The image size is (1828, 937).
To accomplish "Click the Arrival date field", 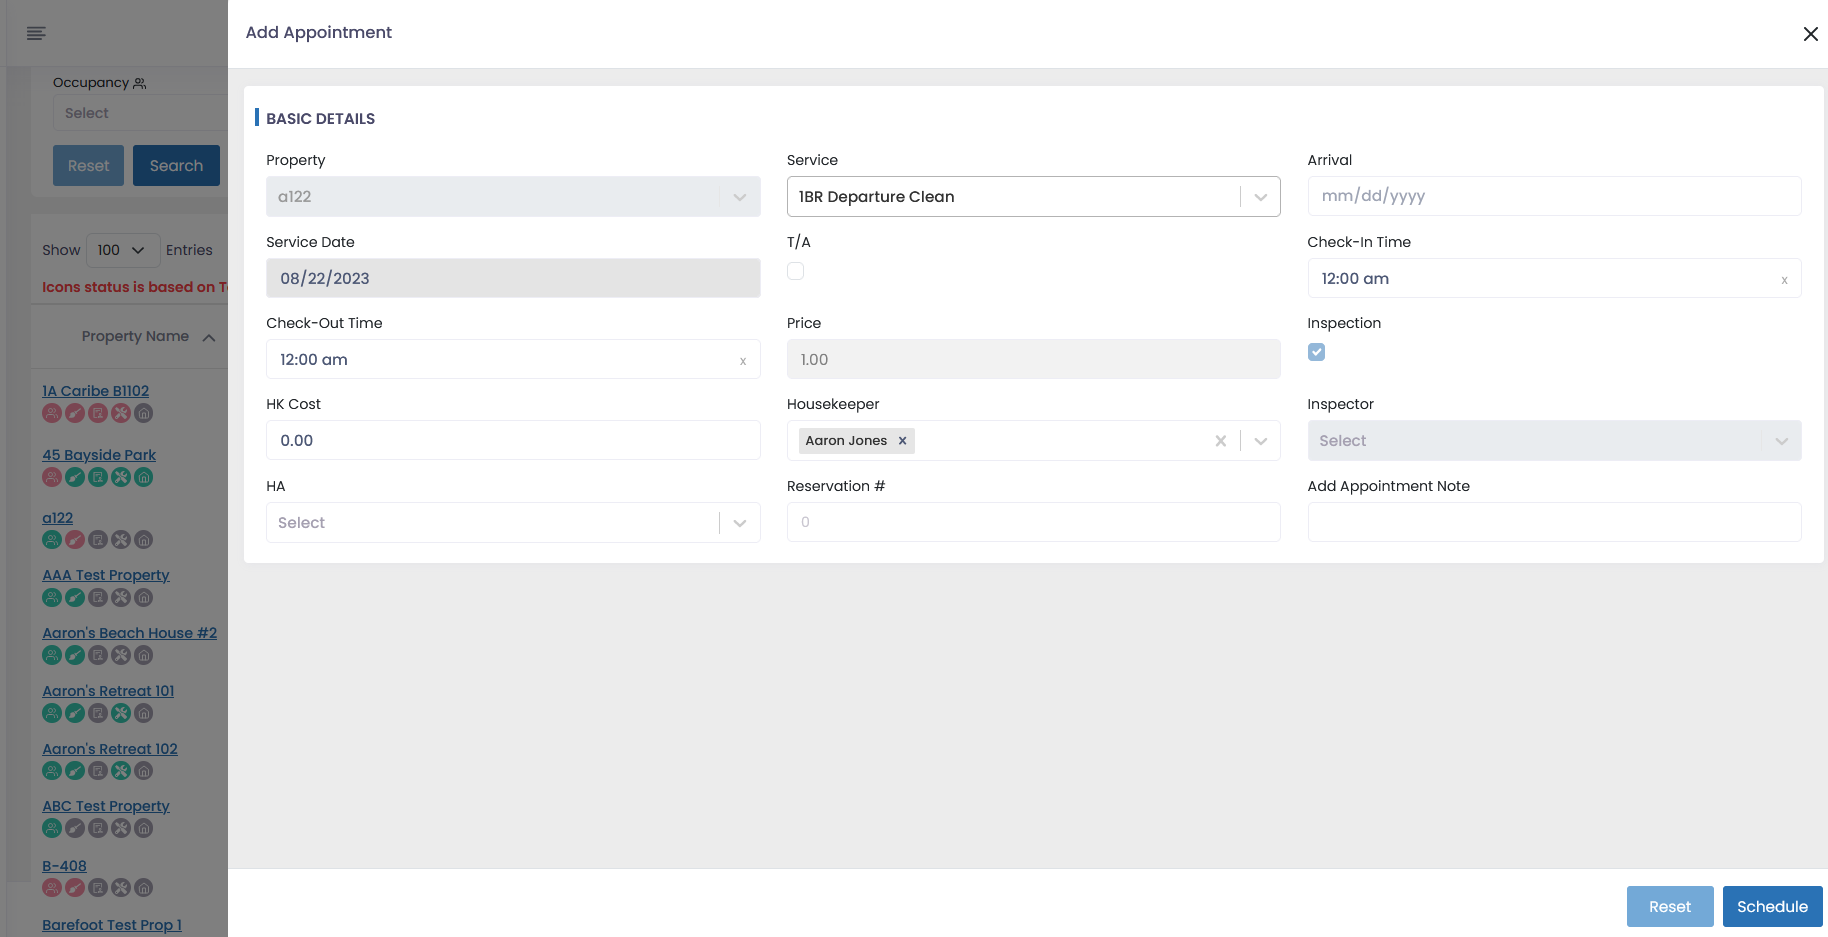I will click(x=1554, y=196).
